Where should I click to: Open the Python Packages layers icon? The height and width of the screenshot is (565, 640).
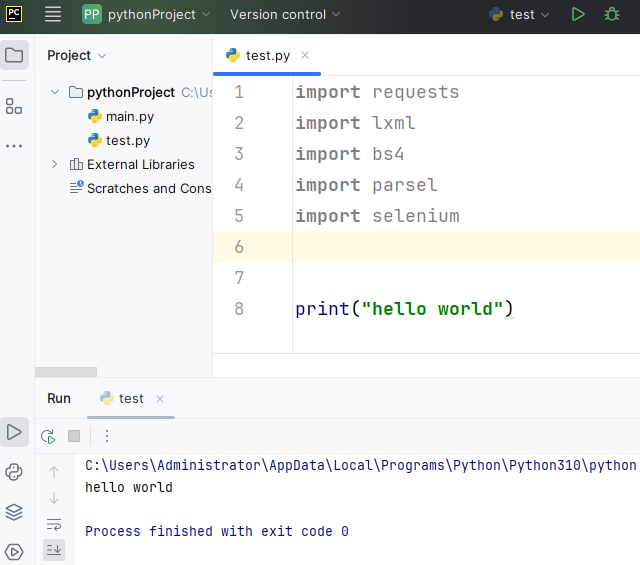14,512
